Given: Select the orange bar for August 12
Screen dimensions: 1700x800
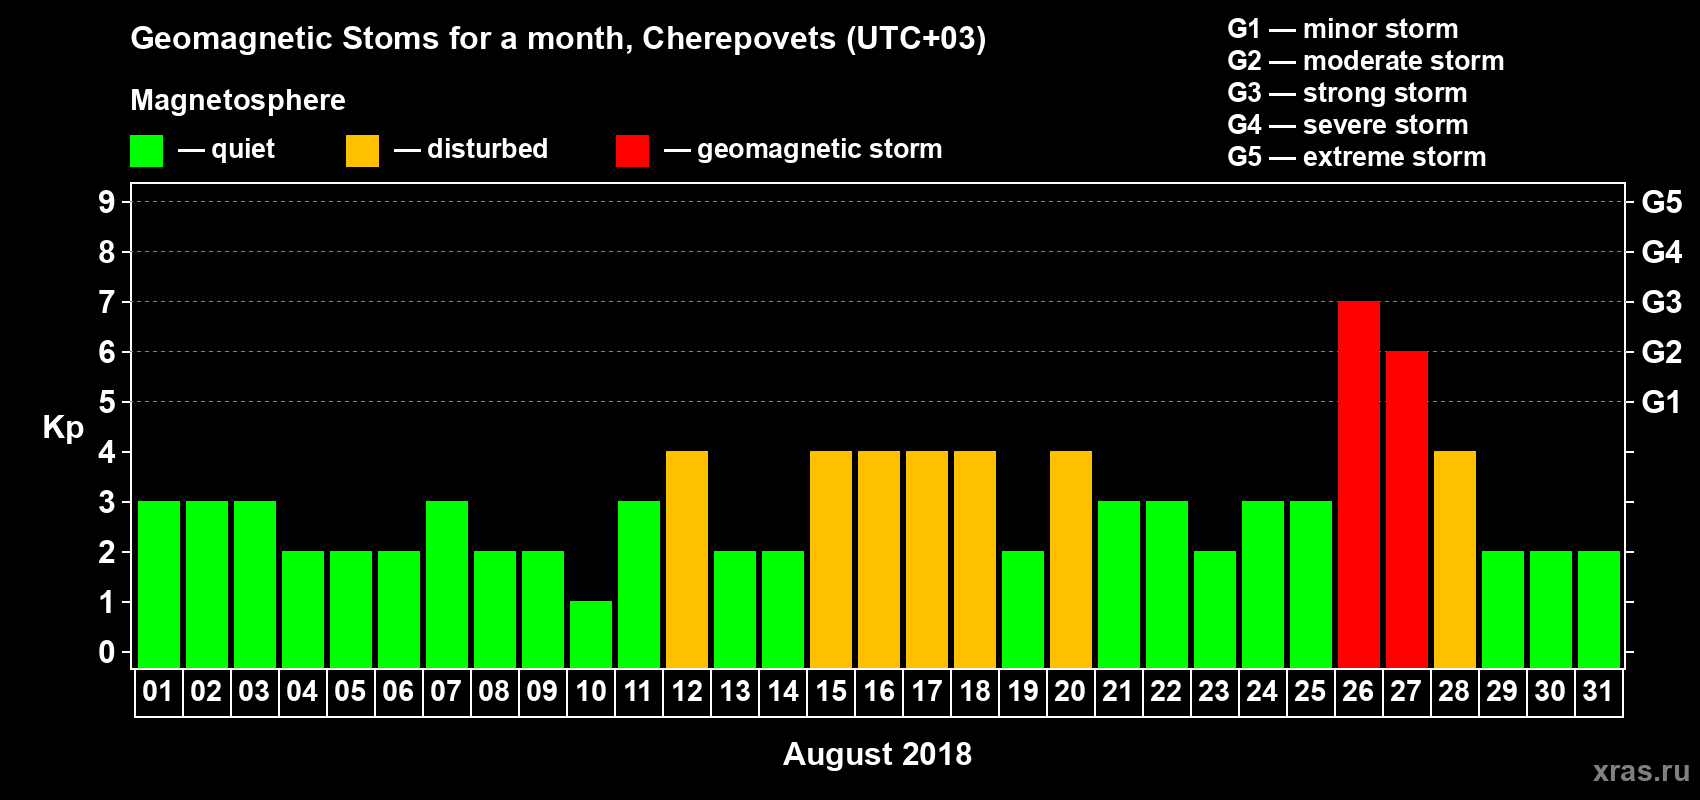Looking at the screenshot, I should [x=687, y=559].
